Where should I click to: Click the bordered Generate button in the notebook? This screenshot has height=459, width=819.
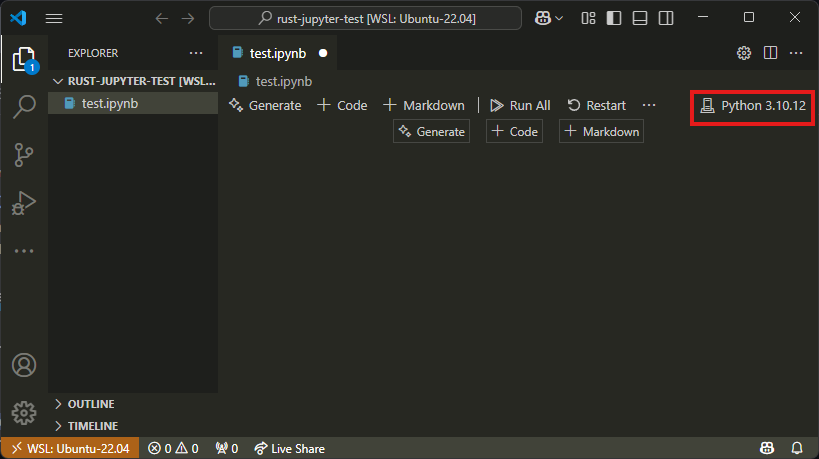[431, 131]
